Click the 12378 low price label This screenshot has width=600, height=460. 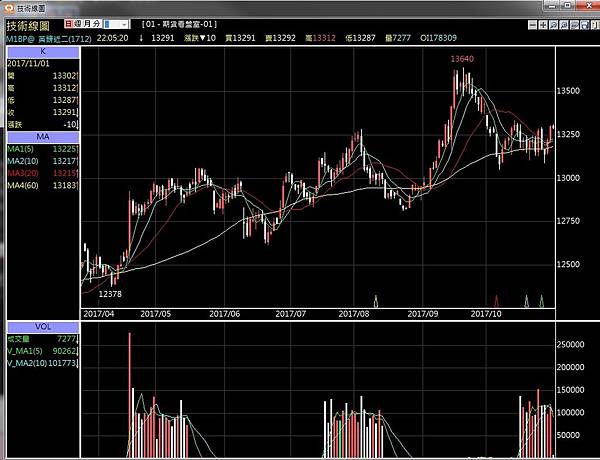tap(110, 294)
